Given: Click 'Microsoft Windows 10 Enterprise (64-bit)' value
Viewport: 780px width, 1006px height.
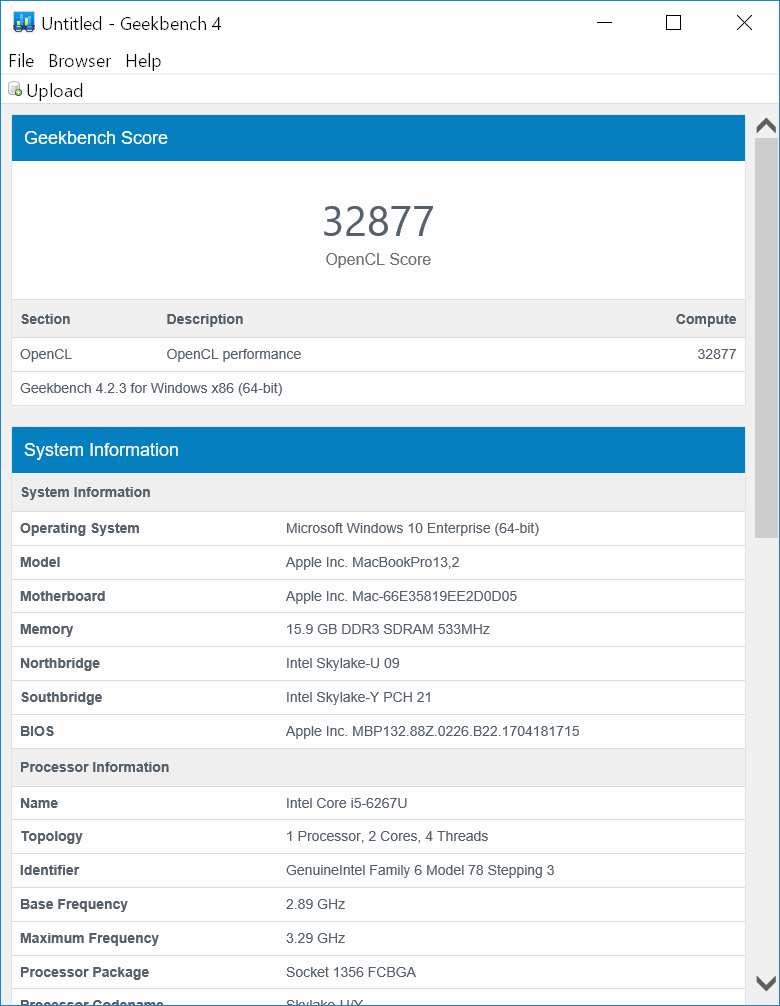Looking at the screenshot, I should point(412,528).
